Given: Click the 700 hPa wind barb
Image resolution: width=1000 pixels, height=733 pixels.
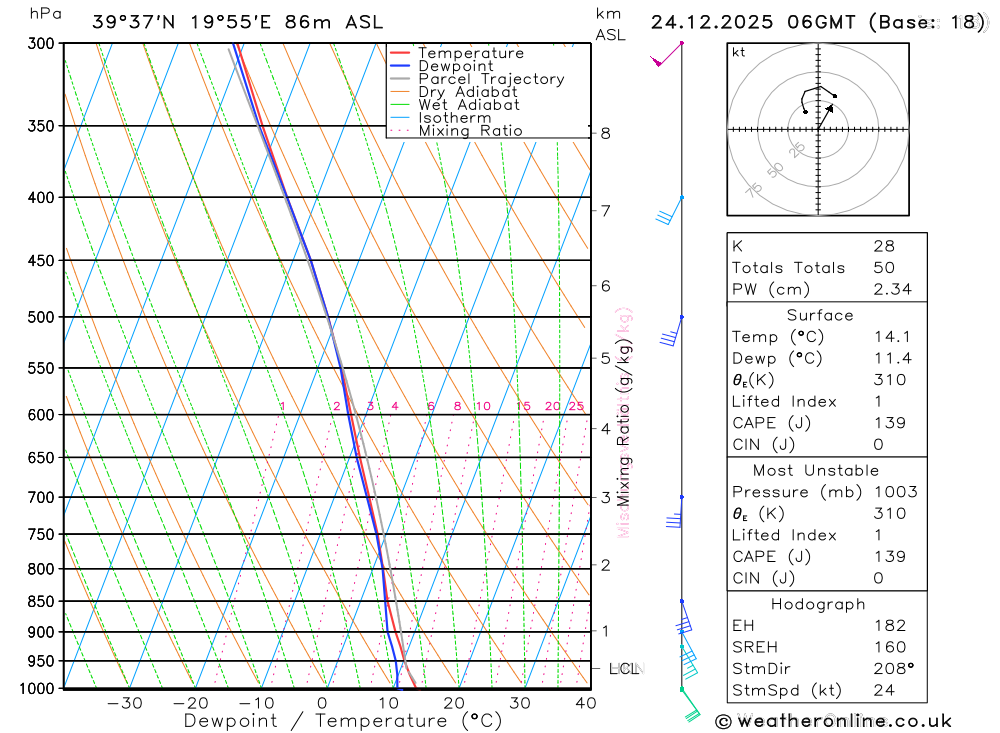Looking at the screenshot, I should (674, 512).
